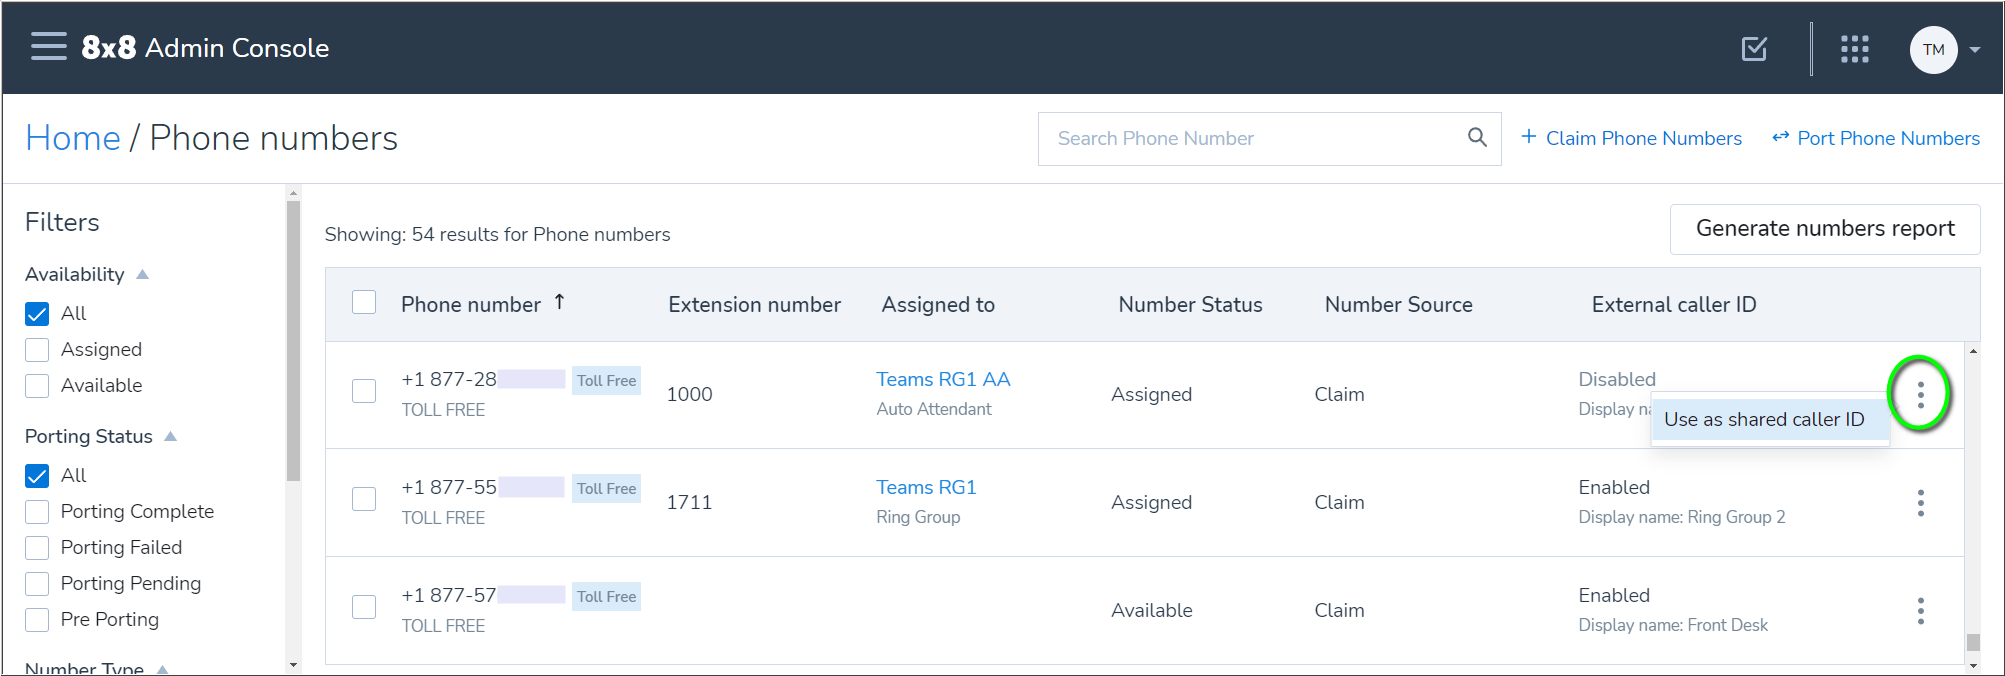Sort by Phone number column arrow
This screenshot has width=2005, height=676.
point(560,302)
